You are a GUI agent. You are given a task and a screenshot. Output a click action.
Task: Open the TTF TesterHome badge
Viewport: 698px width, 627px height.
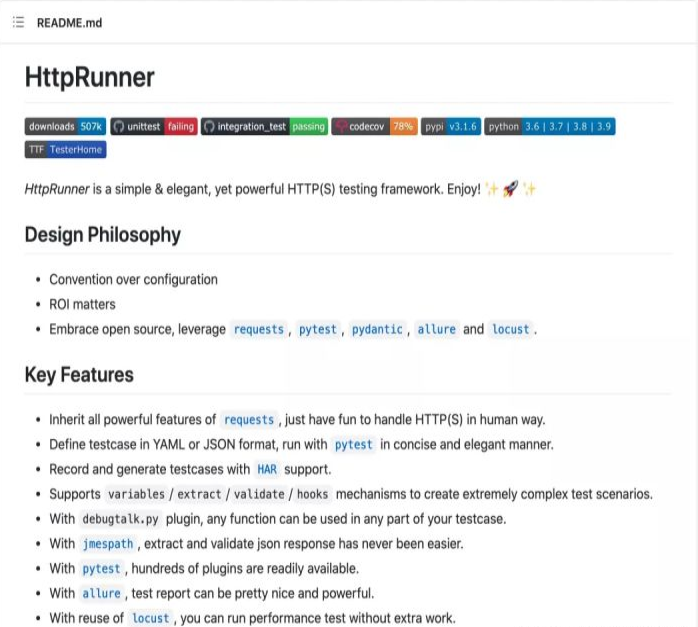65,150
